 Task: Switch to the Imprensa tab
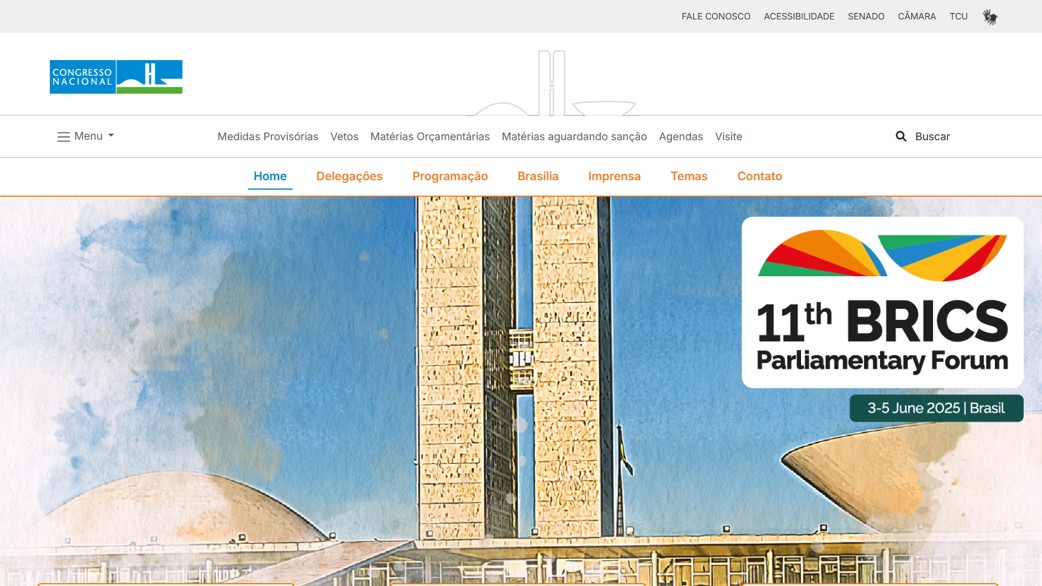(614, 176)
